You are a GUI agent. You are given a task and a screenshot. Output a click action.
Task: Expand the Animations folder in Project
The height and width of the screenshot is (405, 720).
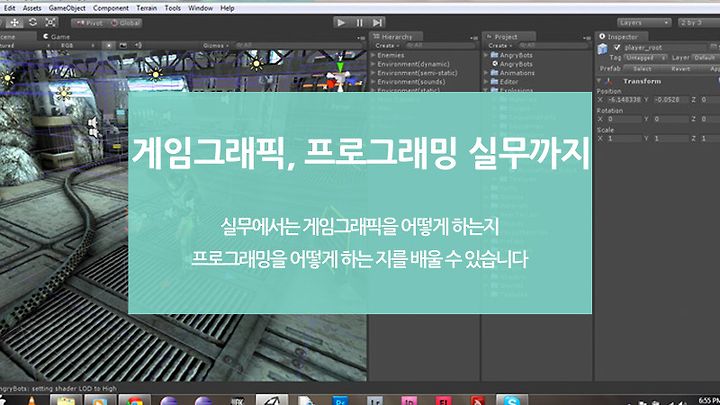click(486, 73)
